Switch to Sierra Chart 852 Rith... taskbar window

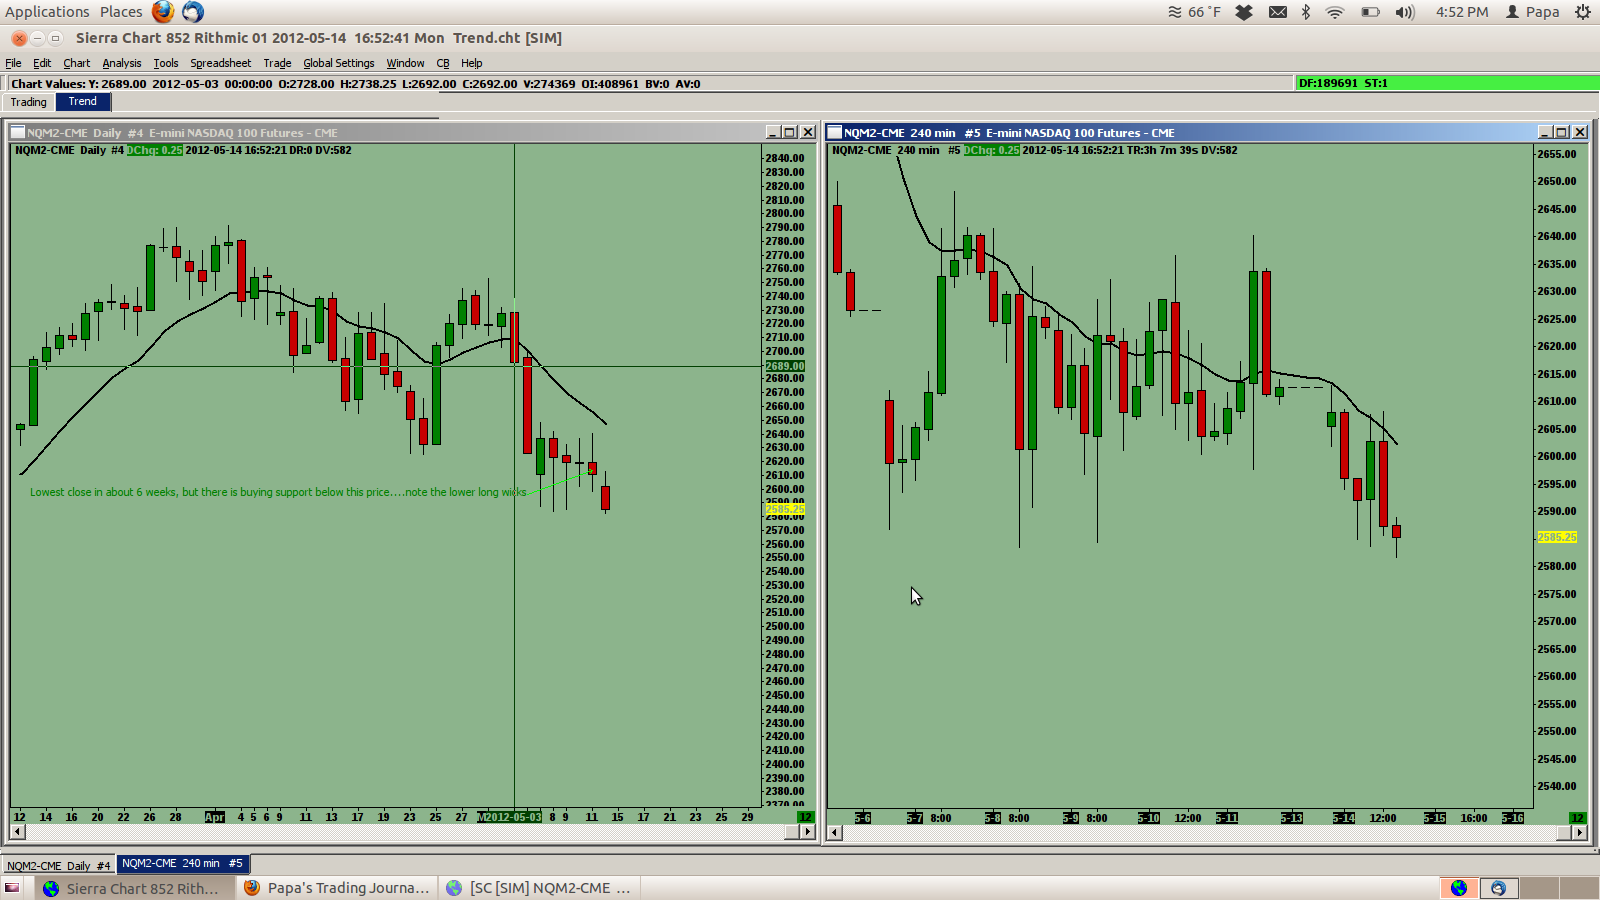136,888
